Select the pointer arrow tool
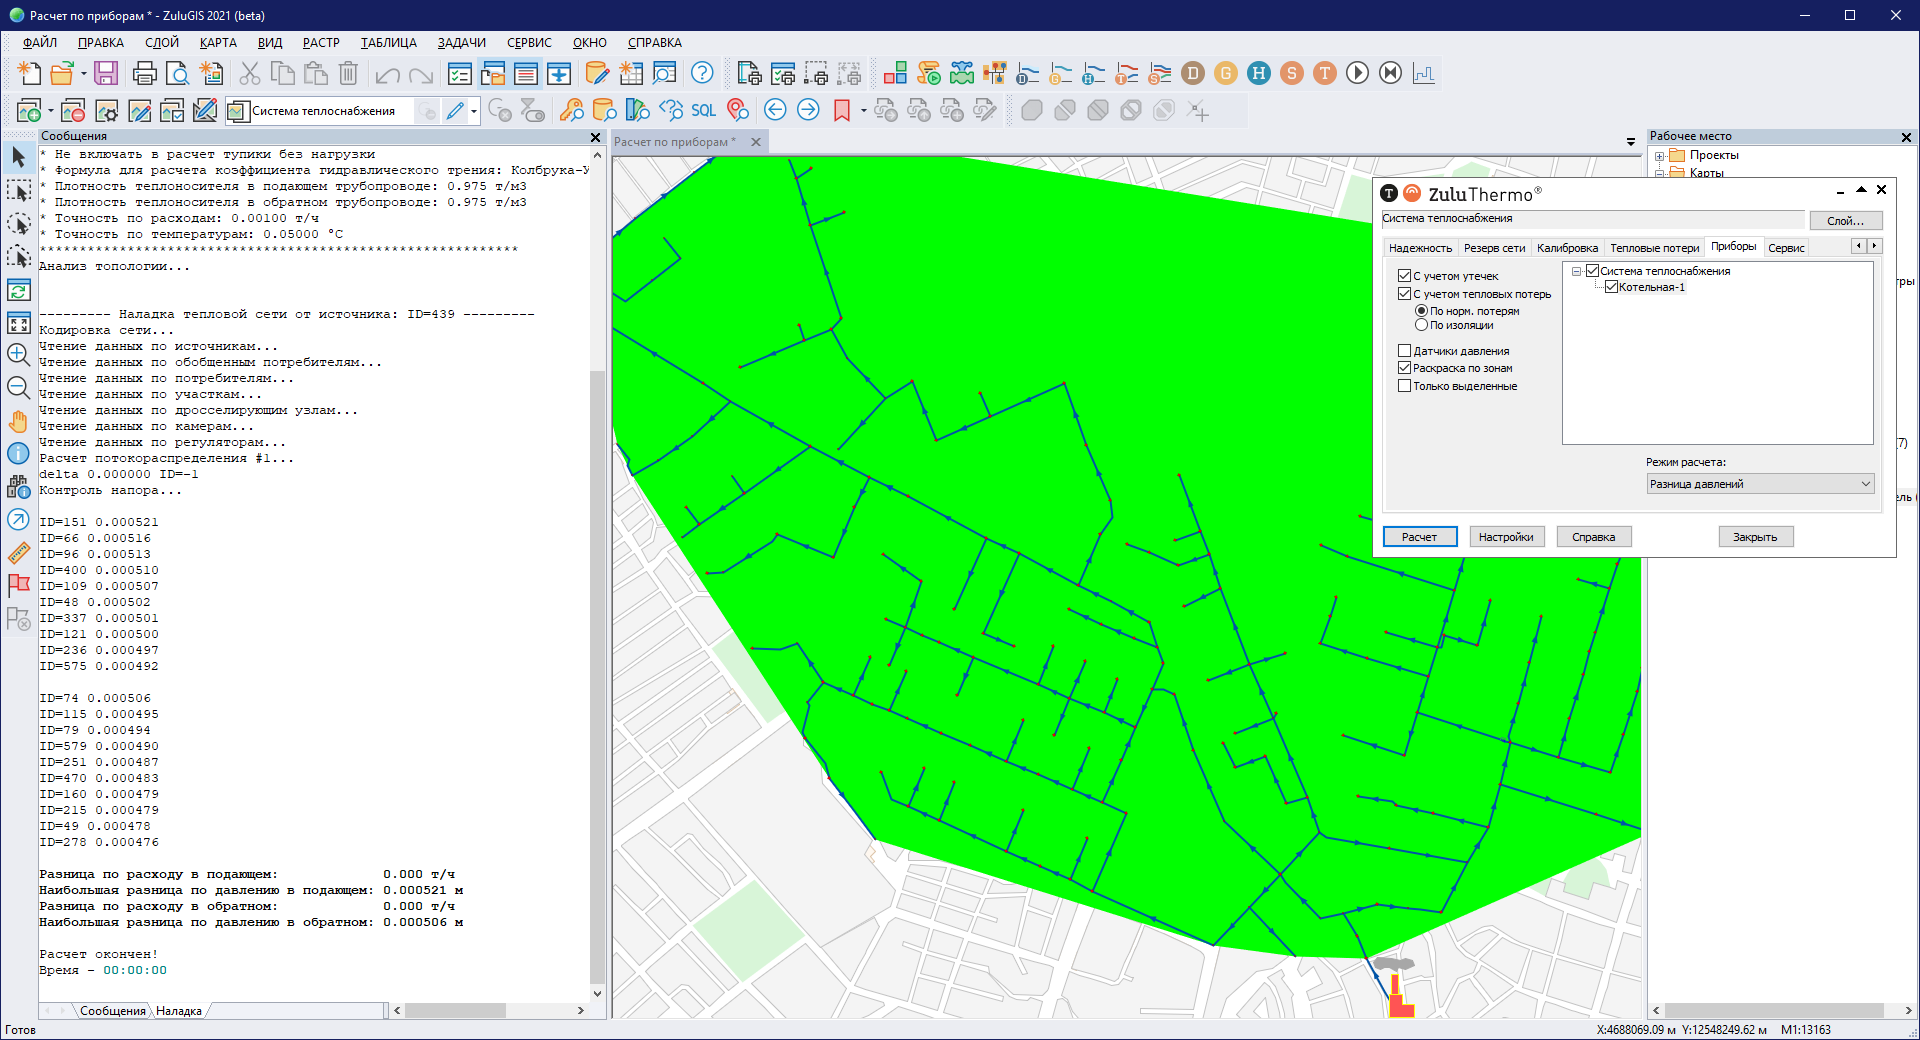Viewport: 1920px width, 1040px height. (18, 157)
